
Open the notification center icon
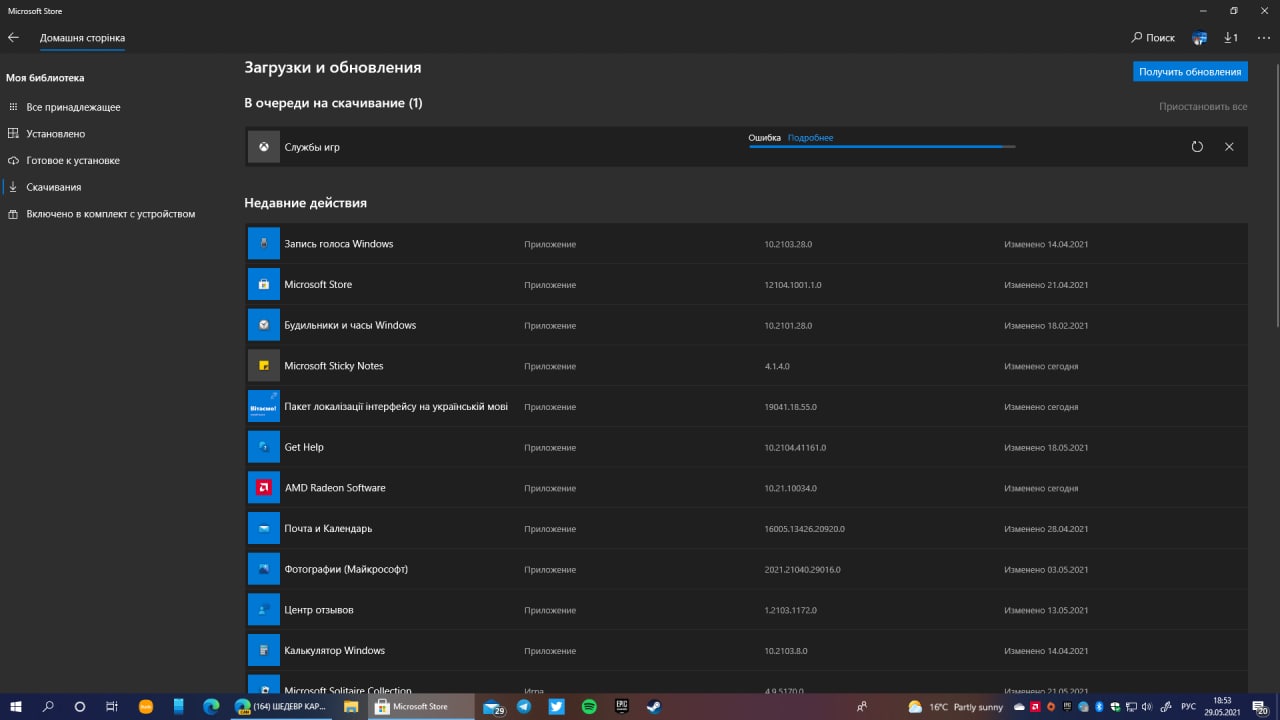(1262, 706)
